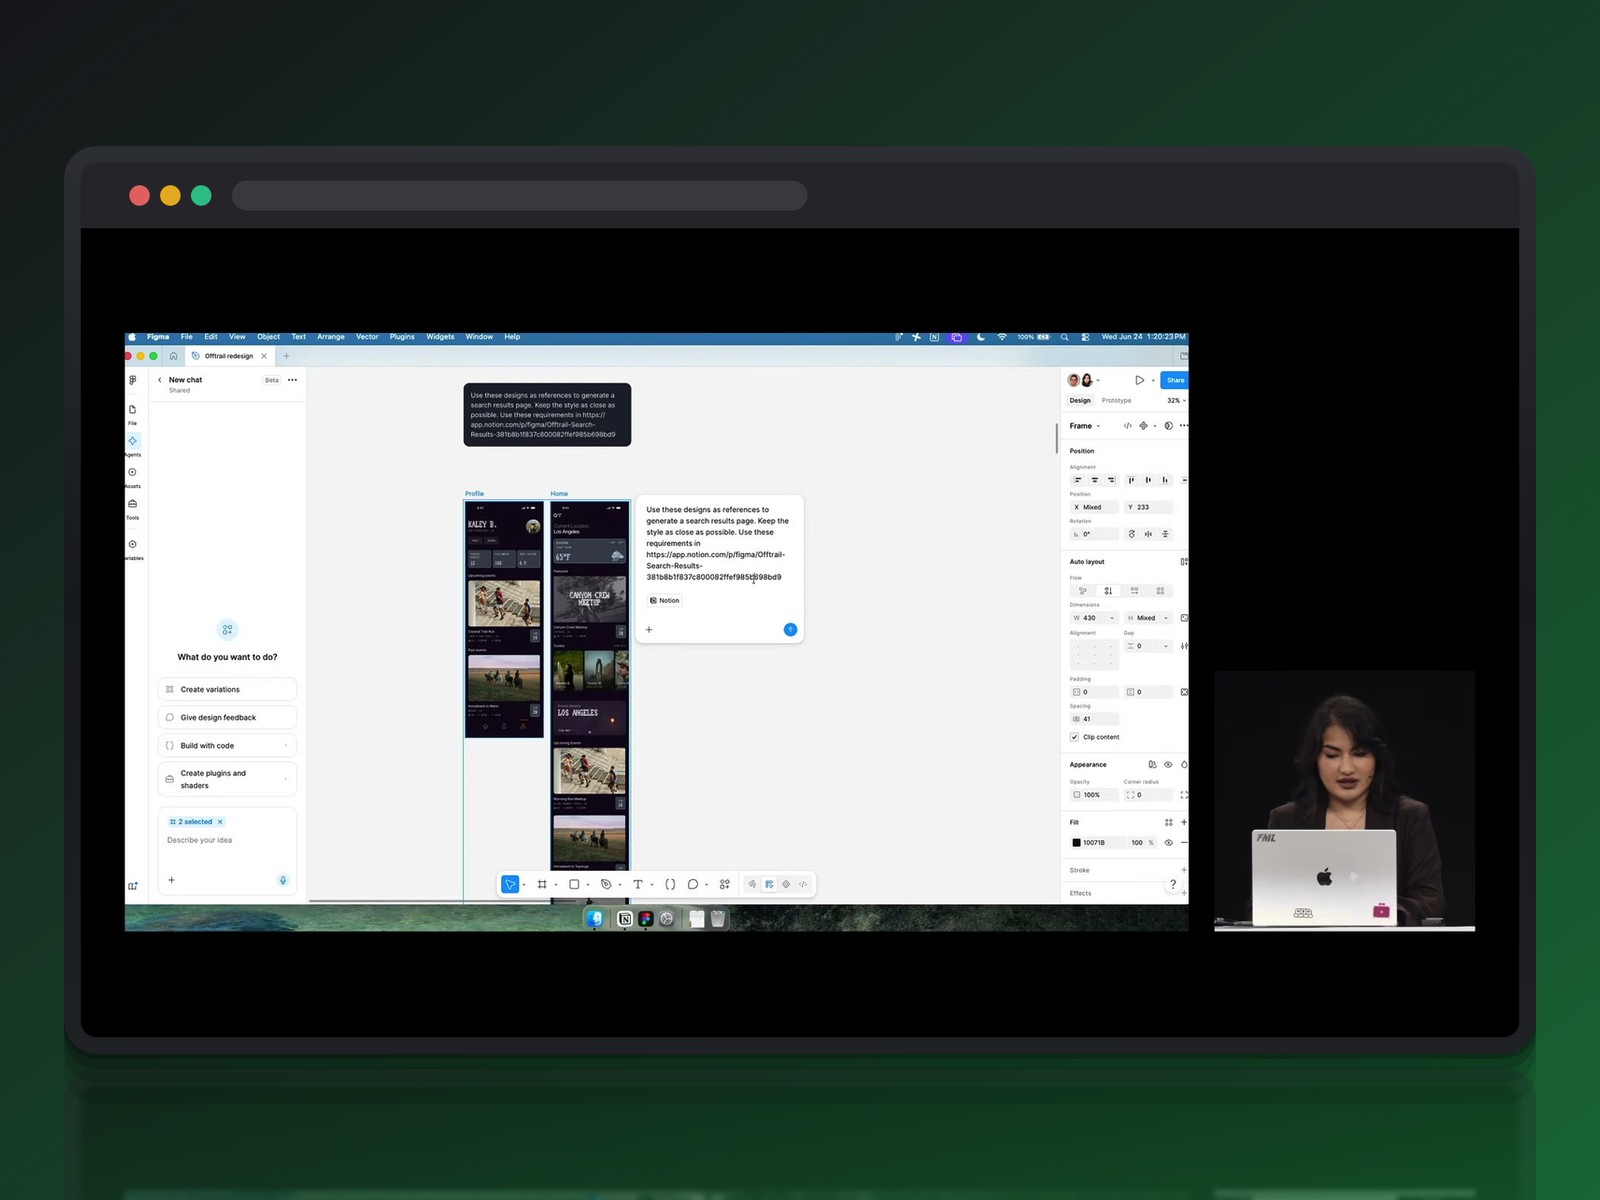
Task: Open the Plugins menu
Action: coord(402,337)
